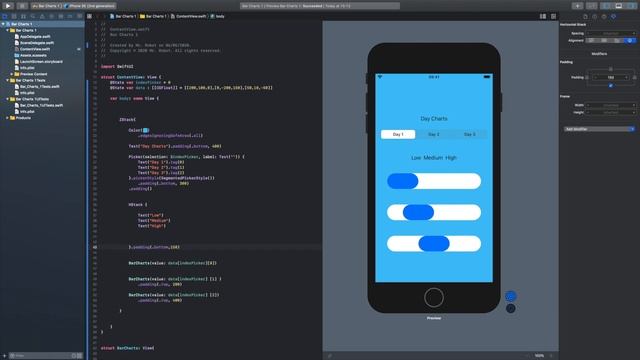Collapse the Bar Charts 1Tests group

coord(8,80)
